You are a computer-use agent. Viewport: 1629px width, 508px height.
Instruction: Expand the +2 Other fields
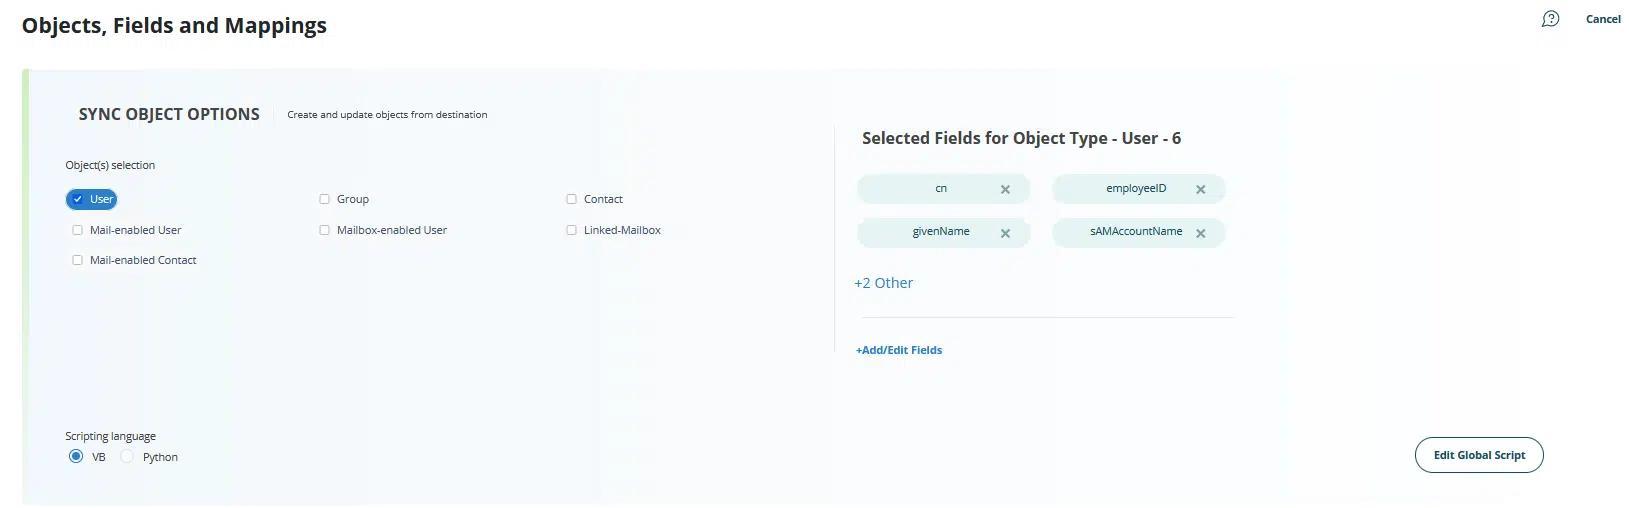point(883,283)
